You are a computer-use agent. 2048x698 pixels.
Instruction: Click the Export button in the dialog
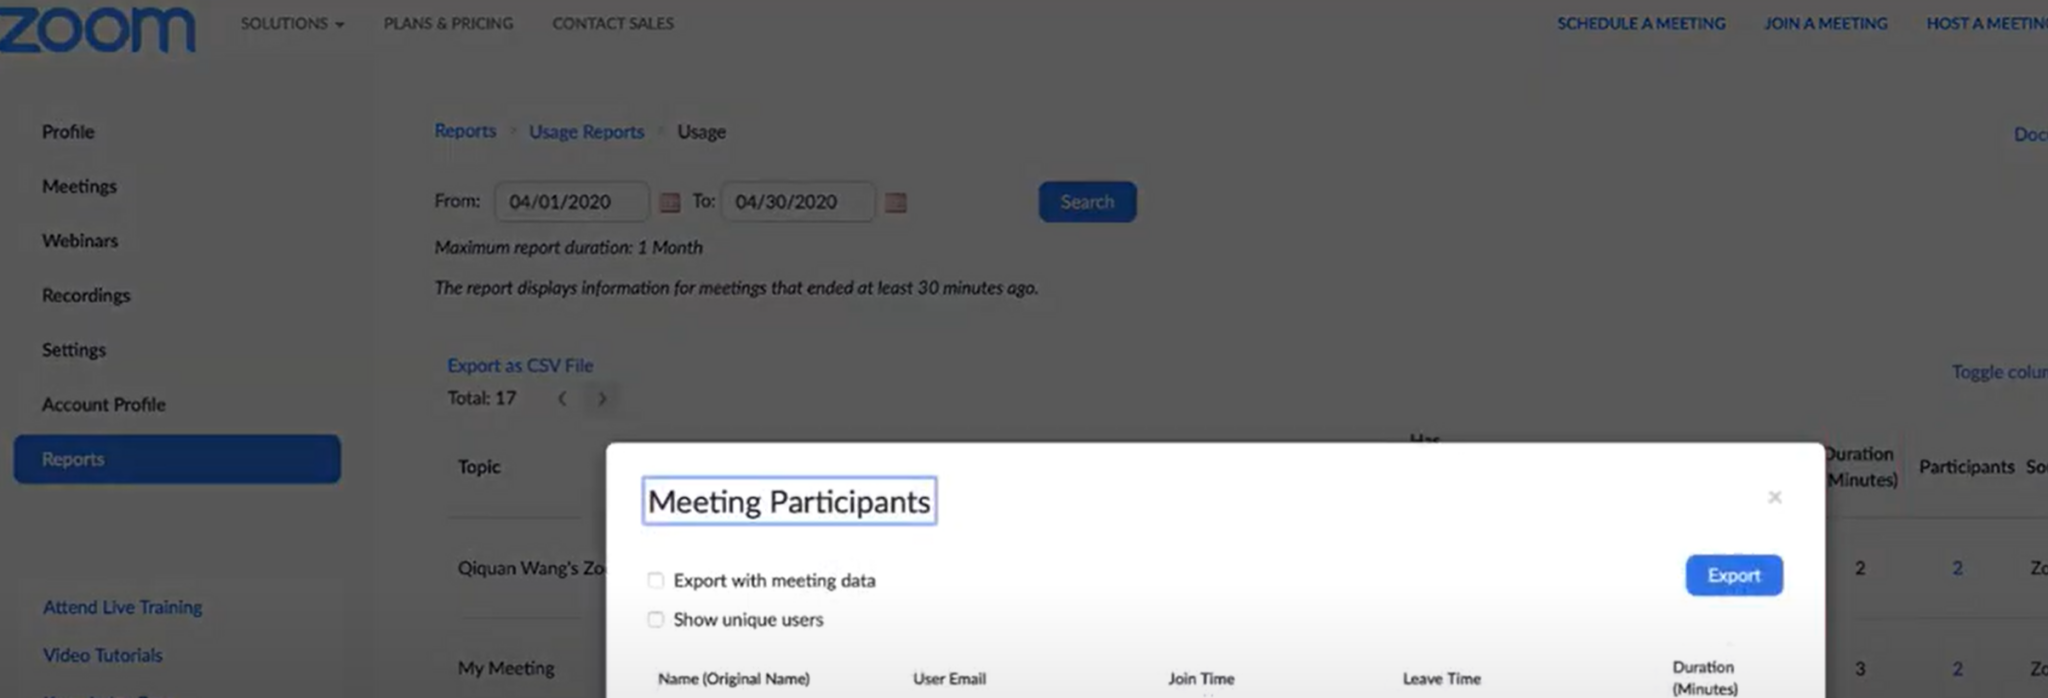click(x=1734, y=575)
